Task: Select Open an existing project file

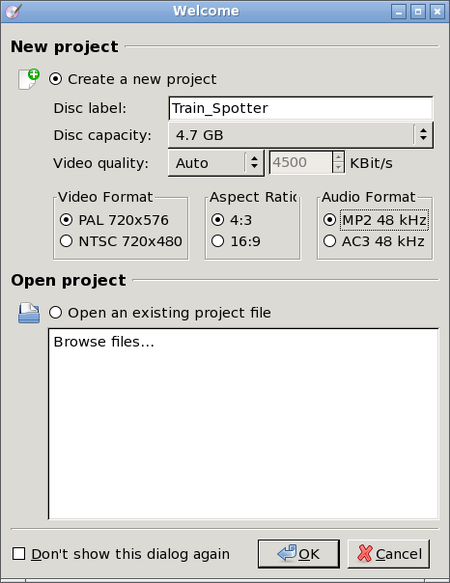Action: click(x=56, y=313)
